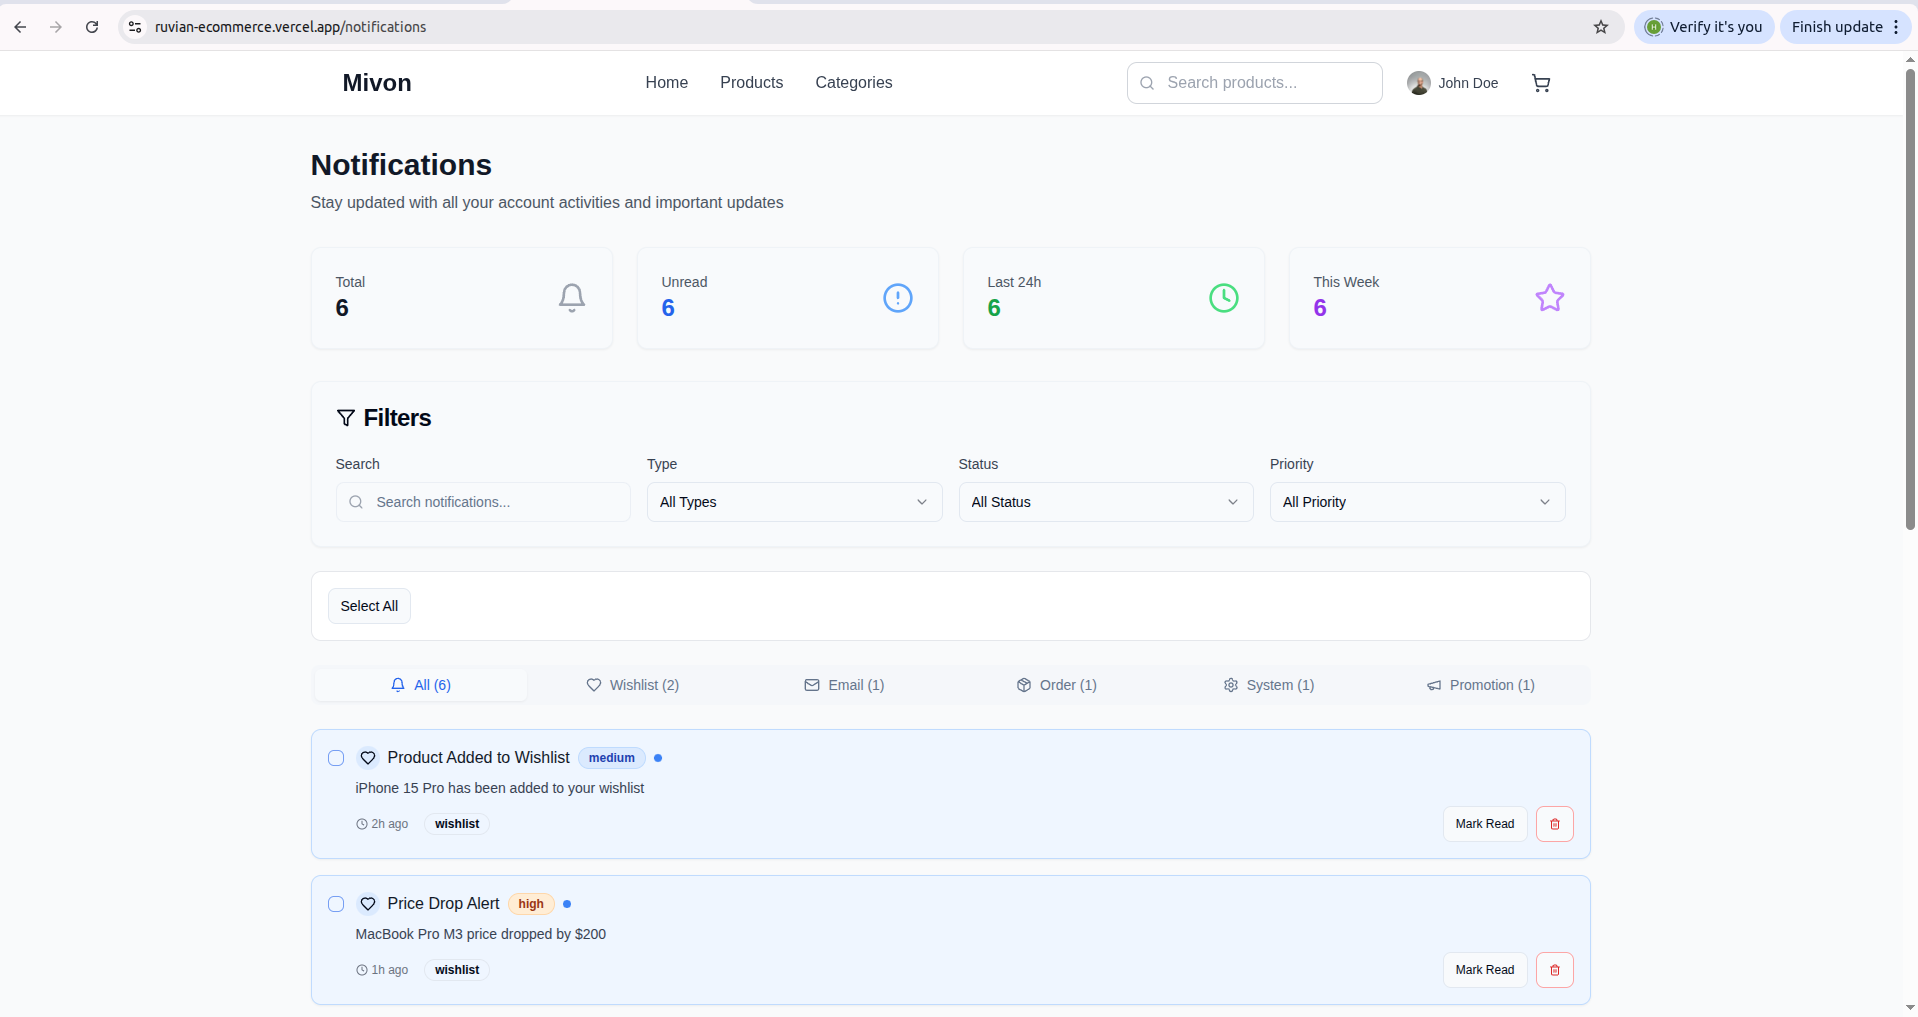Switch to the Email (1) tab
Viewport: 1918px width, 1017px height.
pyautogui.click(x=844, y=685)
